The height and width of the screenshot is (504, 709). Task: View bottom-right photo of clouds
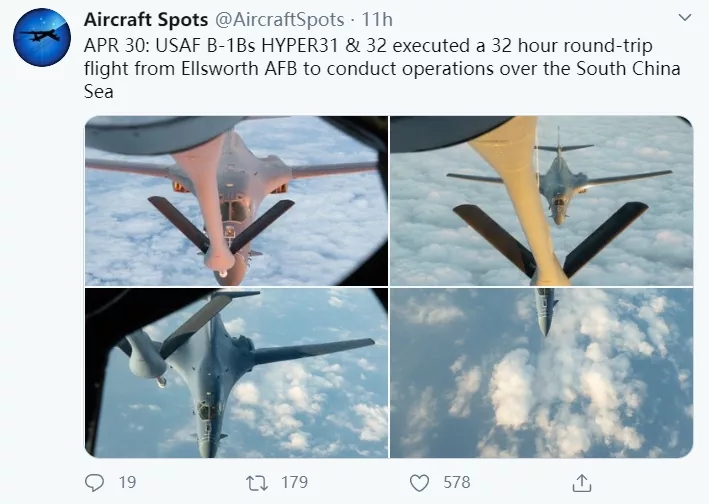[x=541, y=373]
